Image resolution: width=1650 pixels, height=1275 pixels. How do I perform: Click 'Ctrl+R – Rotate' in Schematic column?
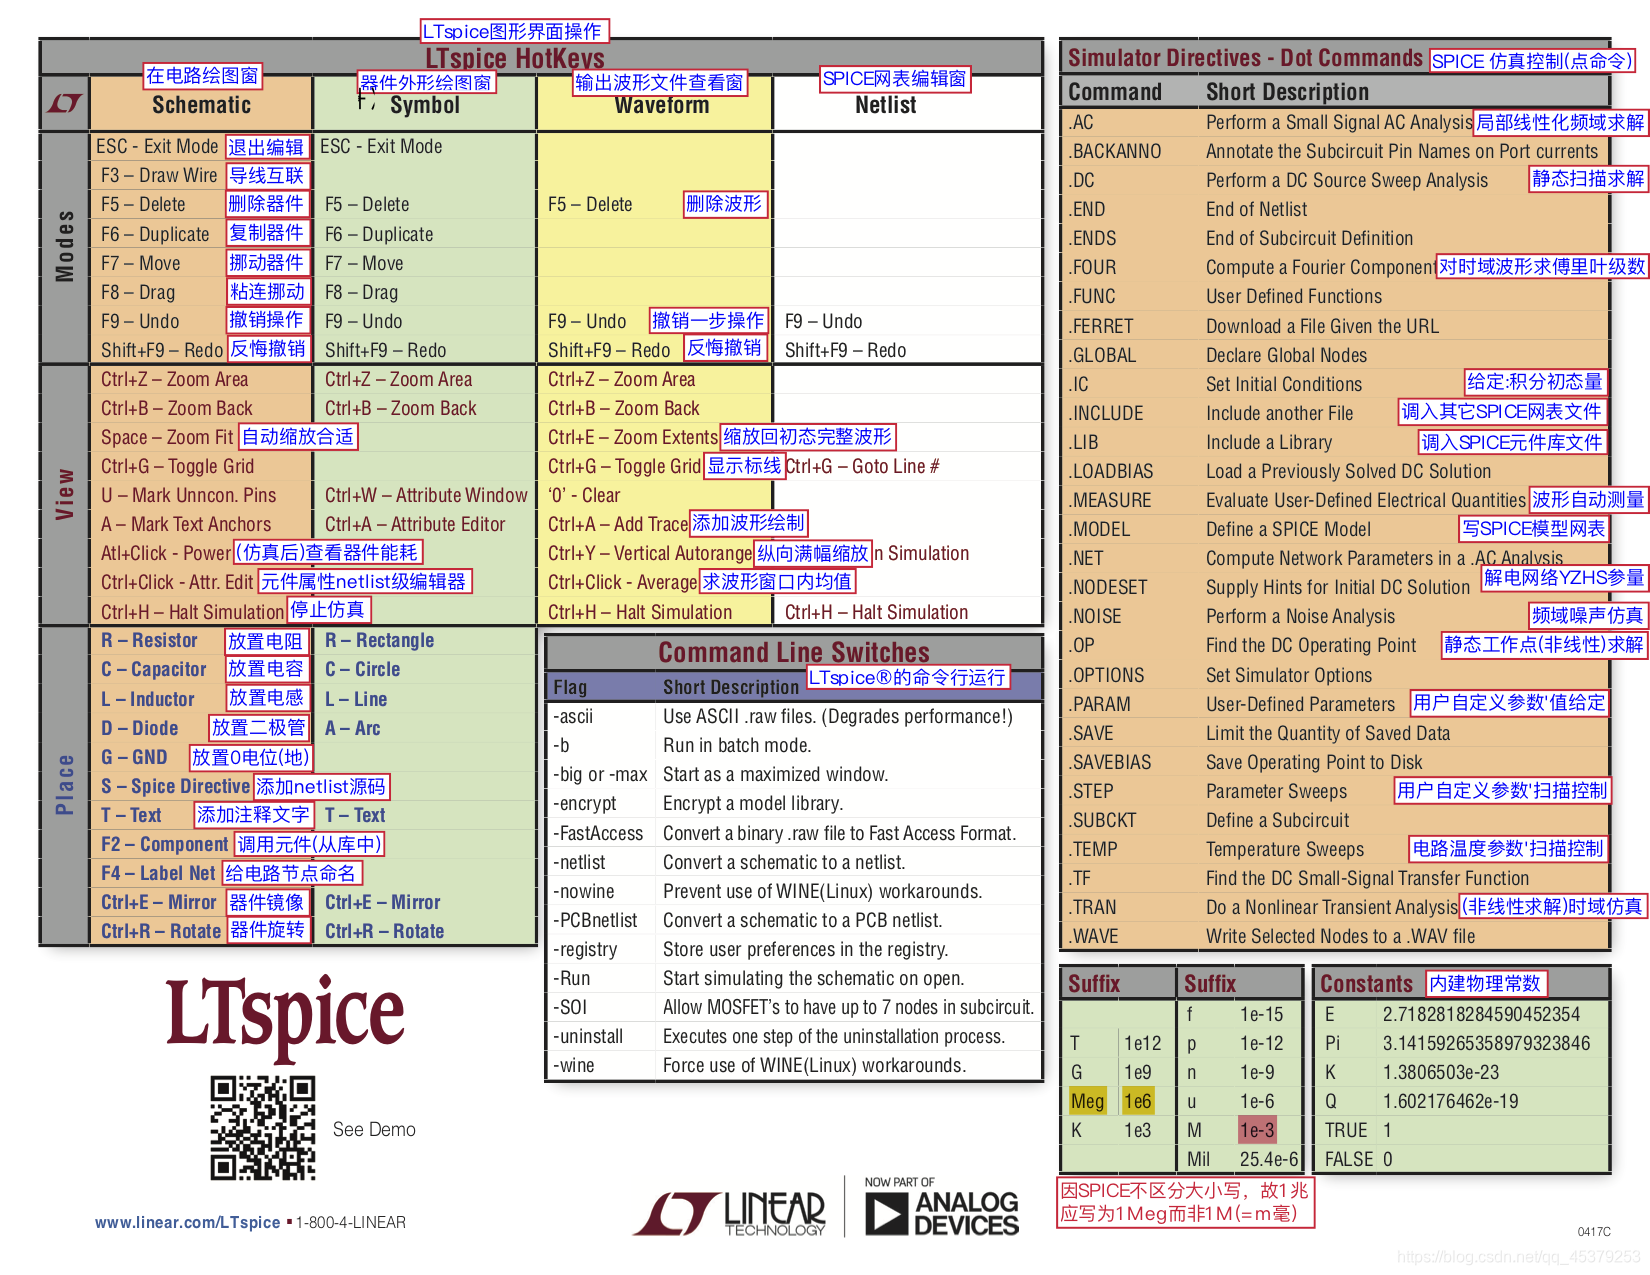(160, 932)
